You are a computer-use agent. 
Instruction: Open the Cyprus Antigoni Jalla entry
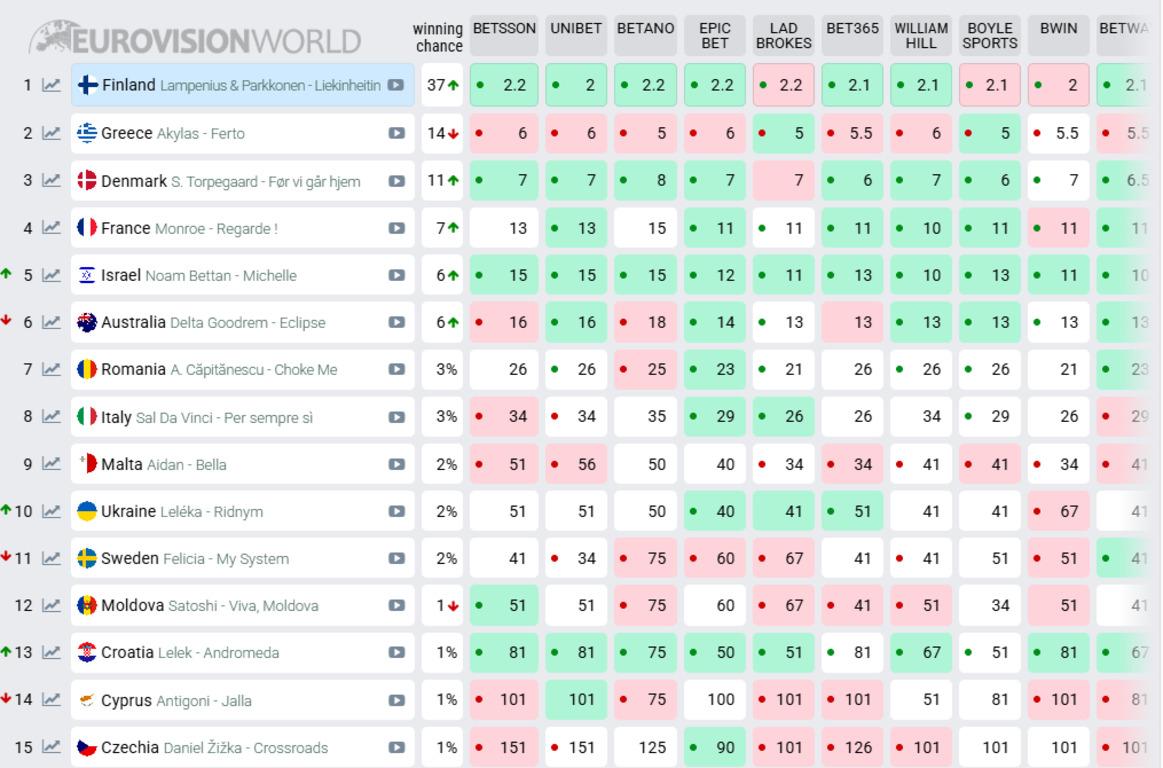tap(243, 700)
